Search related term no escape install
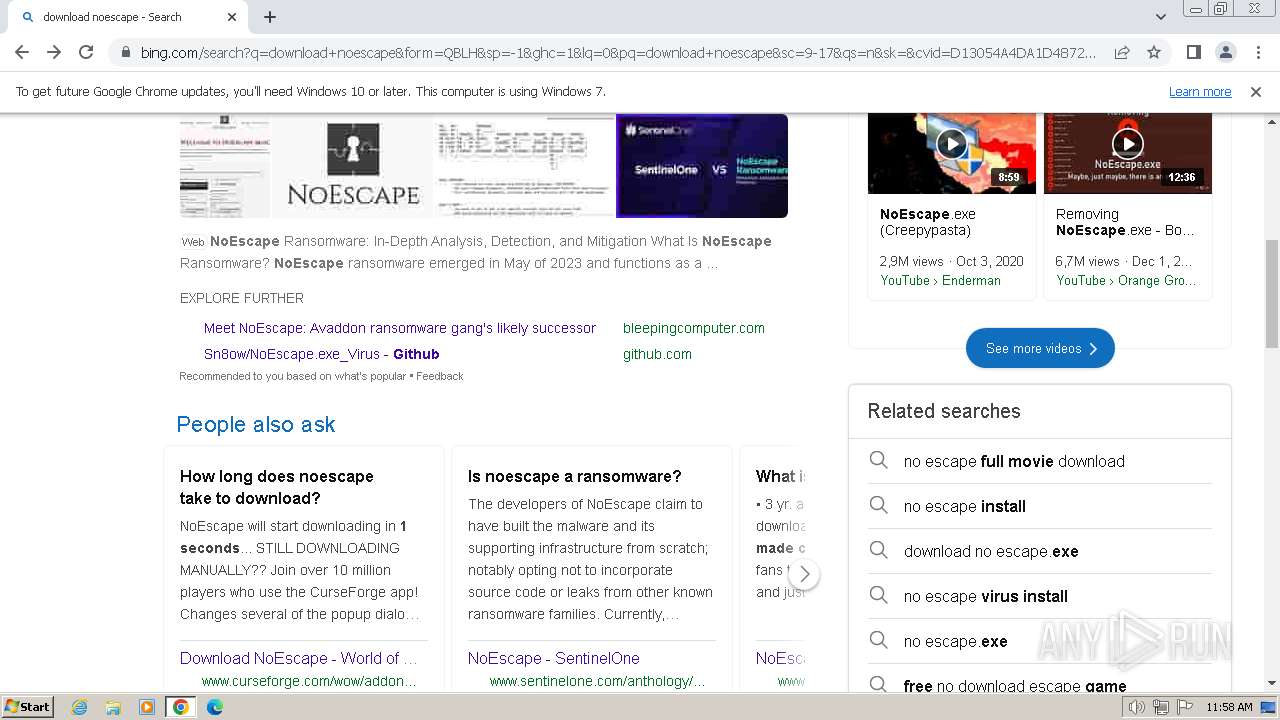This screenshot has height=720, width=1280. tap(965, 506)
